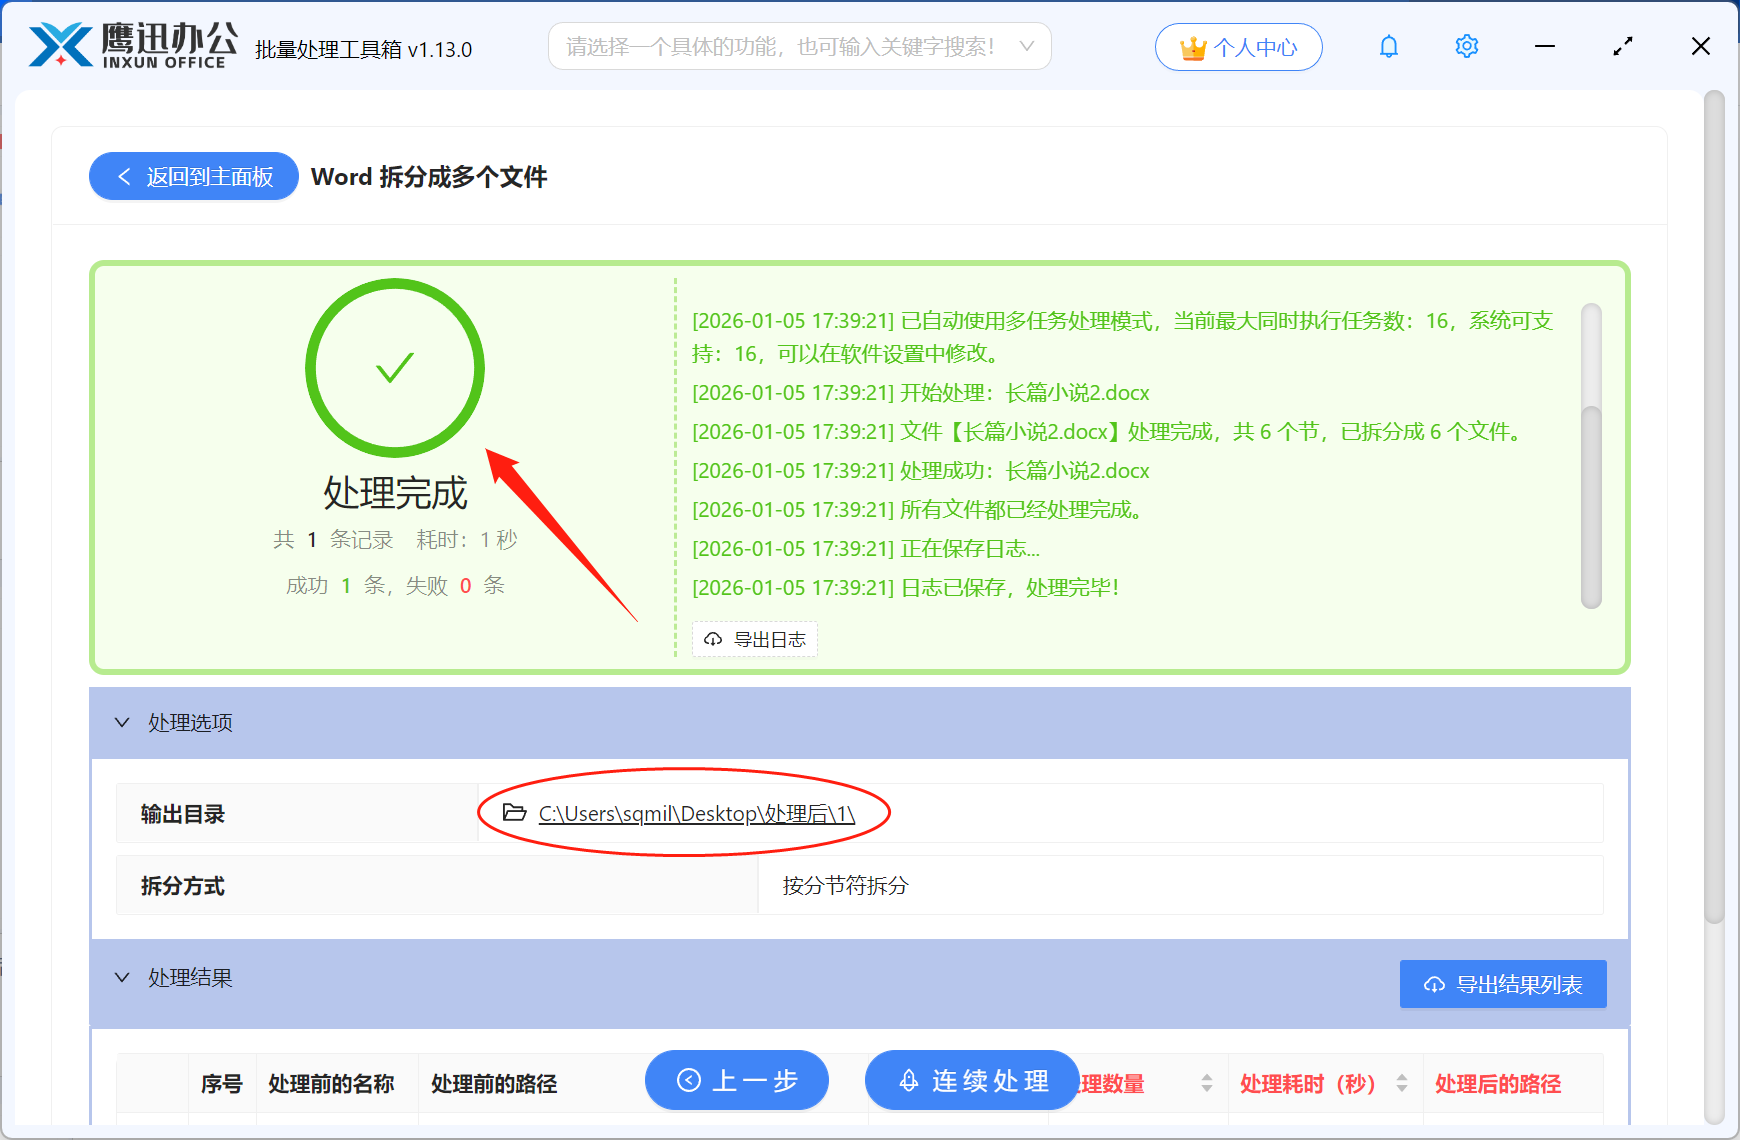Collapse the 处理结果 section
This screenshot has height=1140, width=1740.
coord(122,977)
